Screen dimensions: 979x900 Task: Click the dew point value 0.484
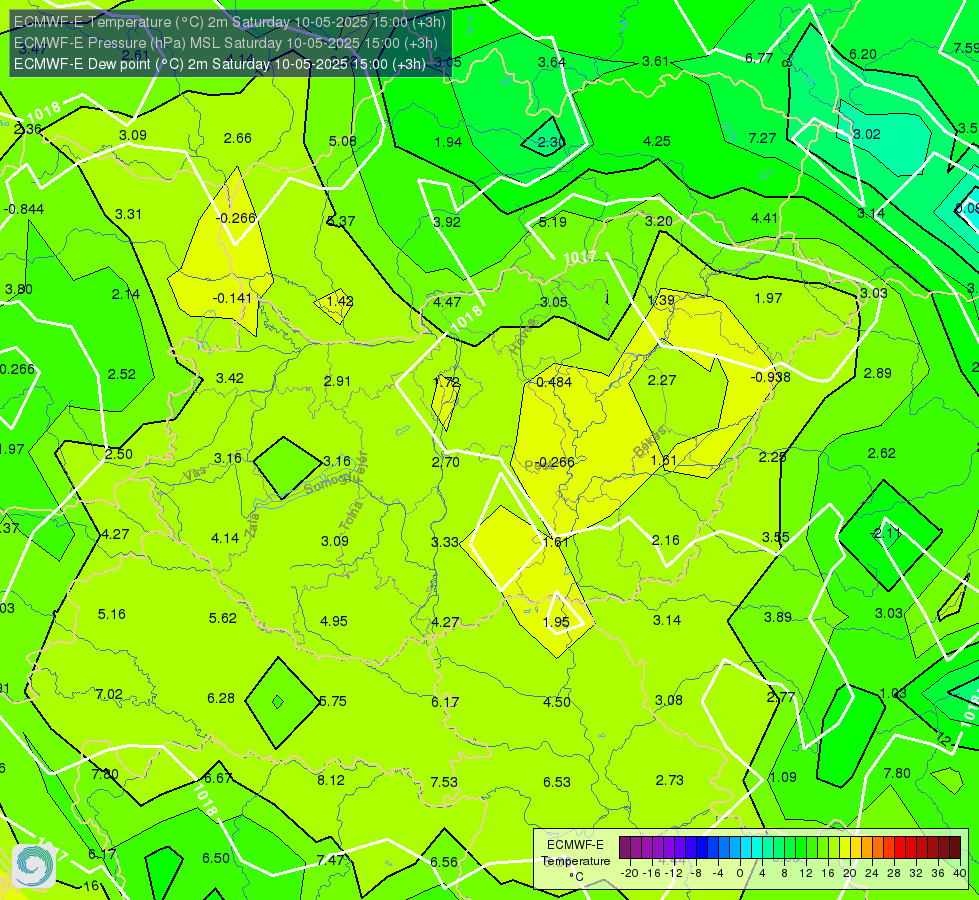point(554,382)
